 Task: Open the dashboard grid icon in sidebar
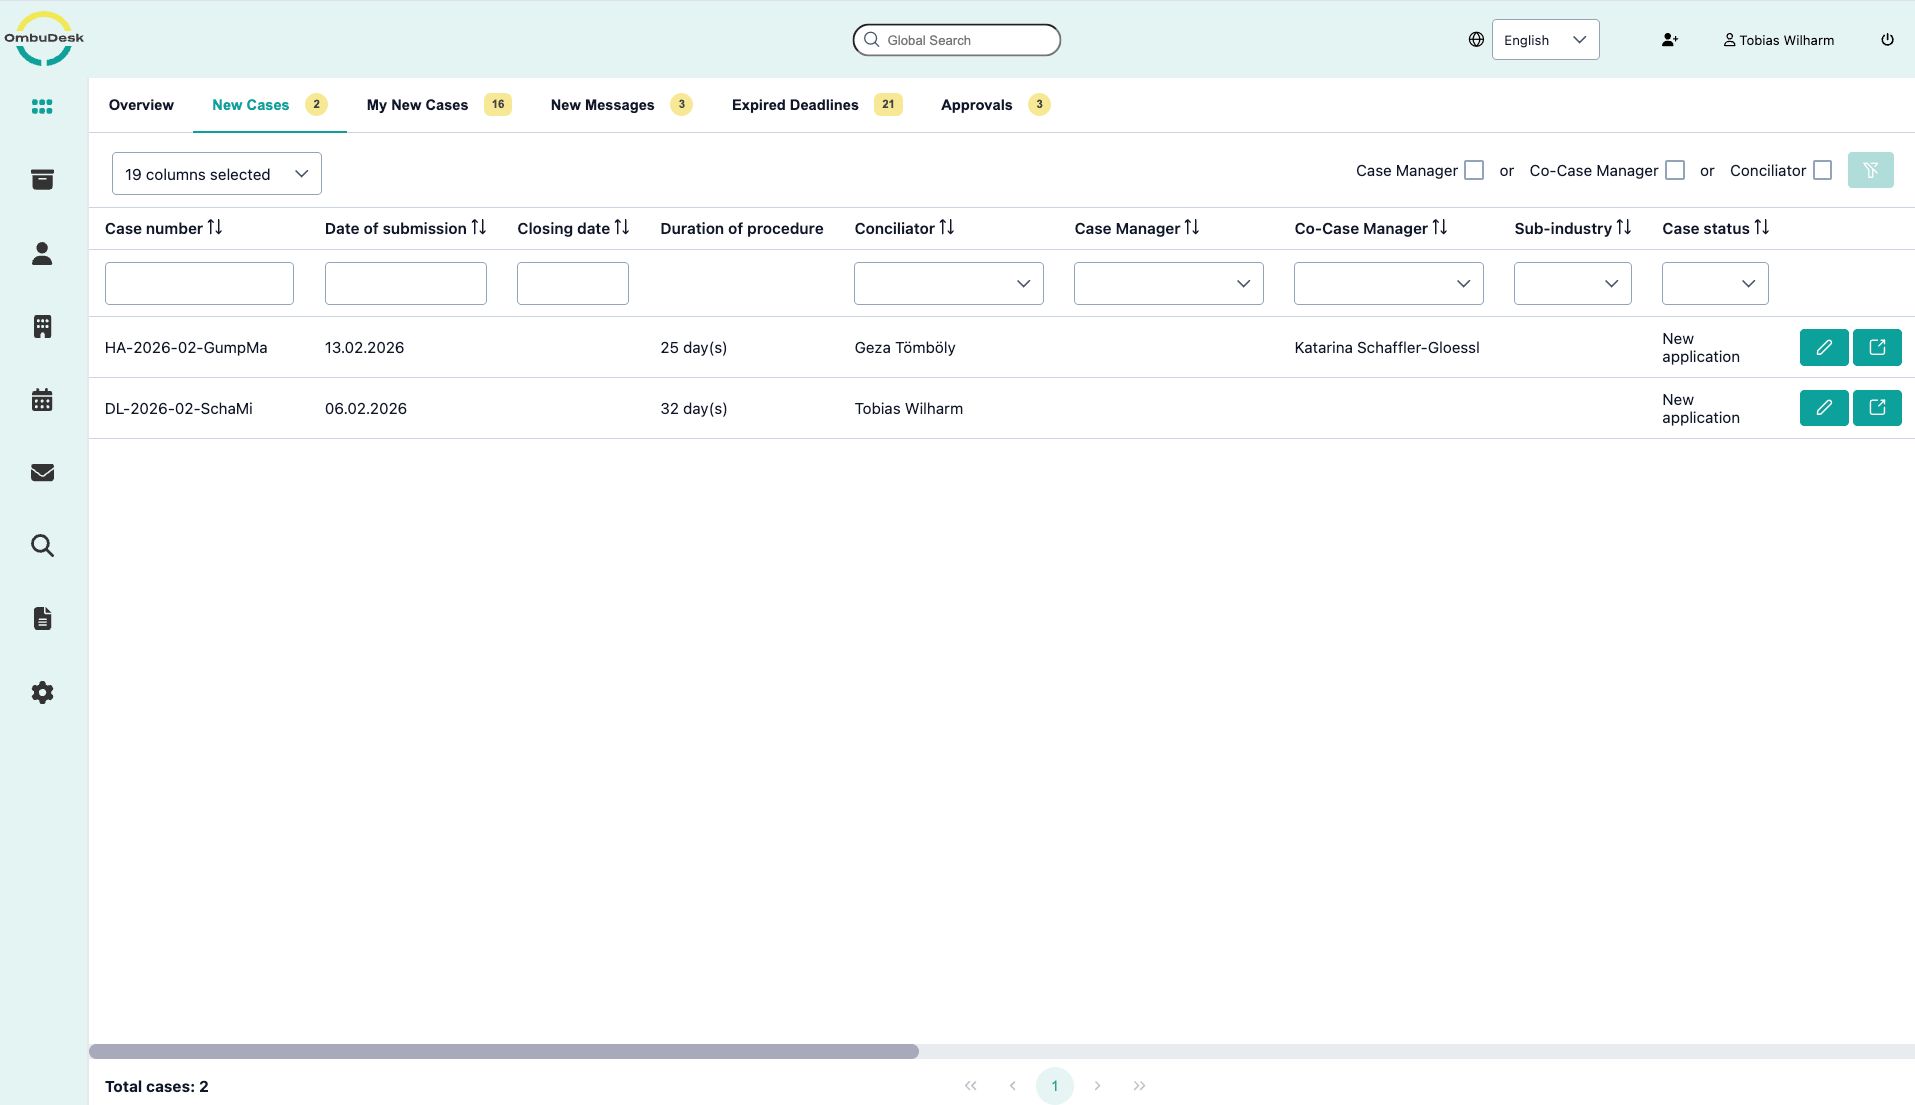point(42,107)
